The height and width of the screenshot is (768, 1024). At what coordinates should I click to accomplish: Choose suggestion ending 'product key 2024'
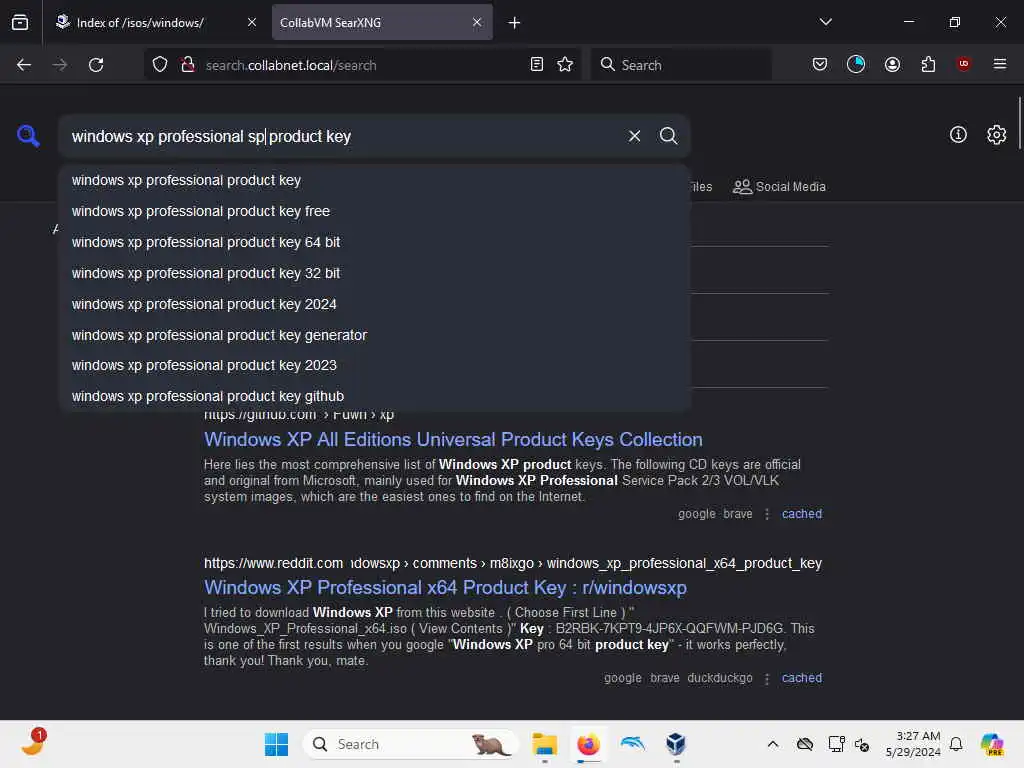point(375,304)
